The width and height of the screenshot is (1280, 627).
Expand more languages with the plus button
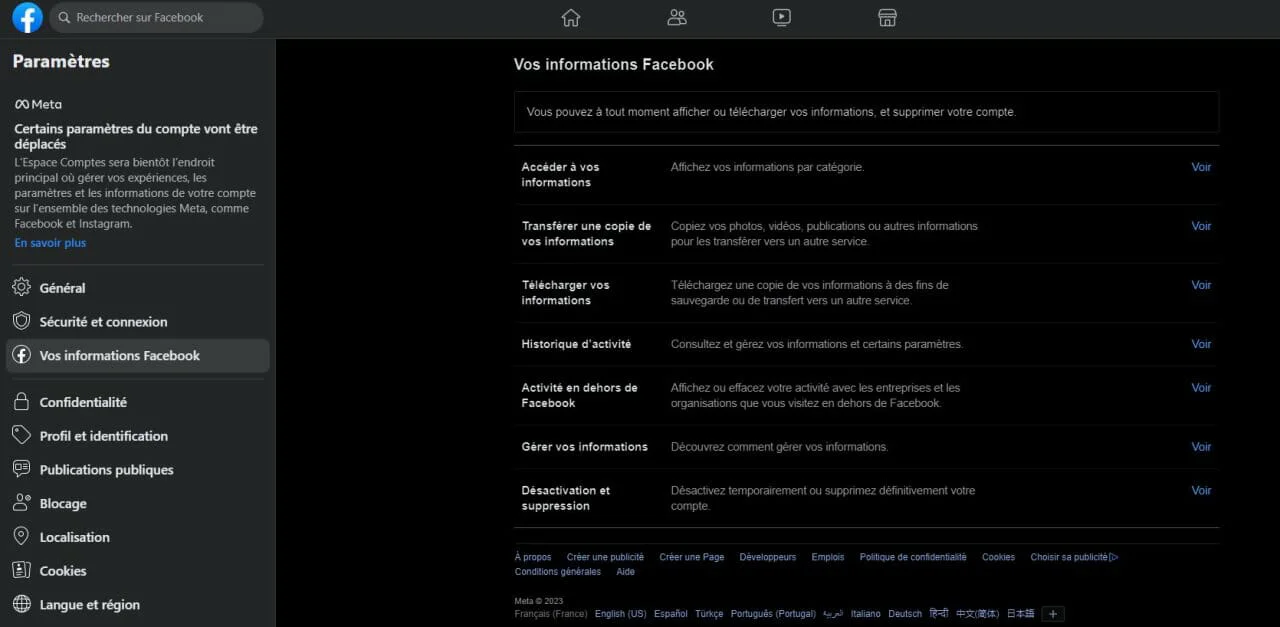1052,613
